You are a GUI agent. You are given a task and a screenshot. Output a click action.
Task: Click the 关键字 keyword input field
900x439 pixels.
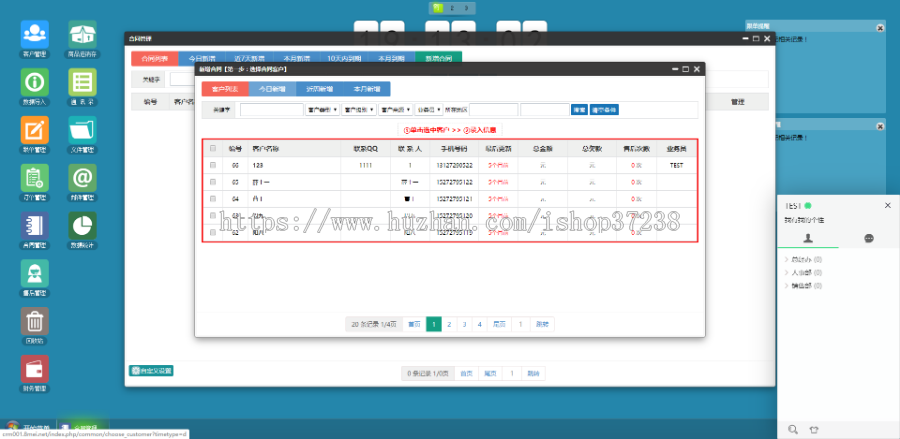[x=271, y=109]
